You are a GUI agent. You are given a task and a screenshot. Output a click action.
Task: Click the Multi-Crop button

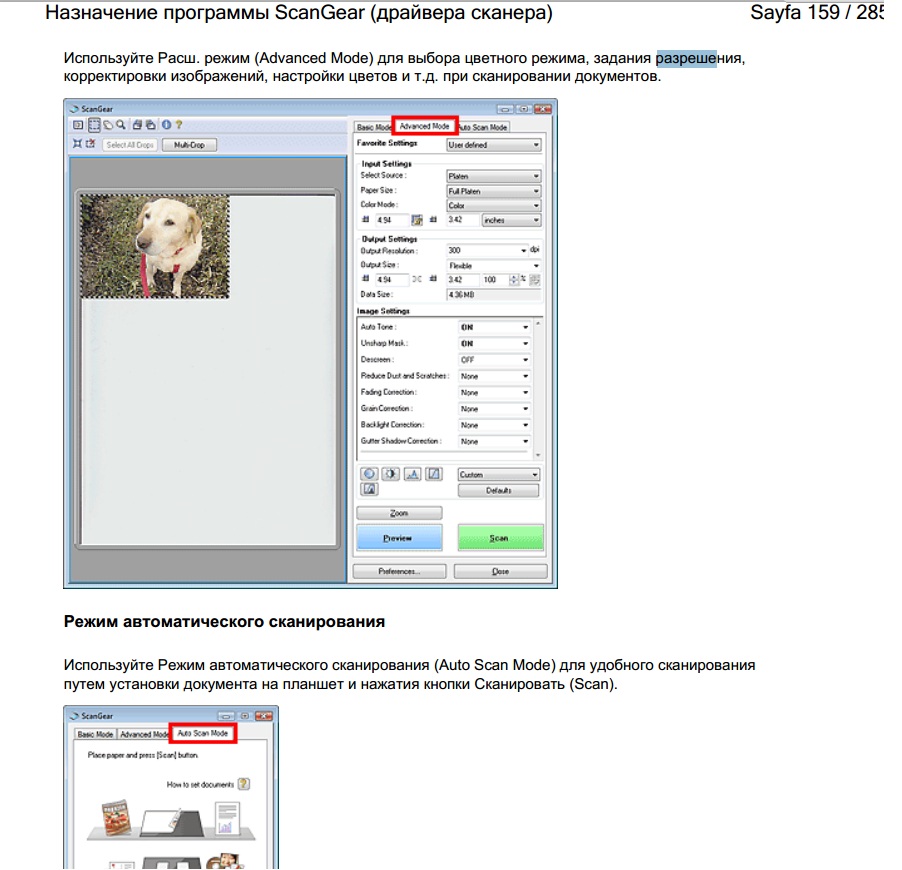[189, 145]
